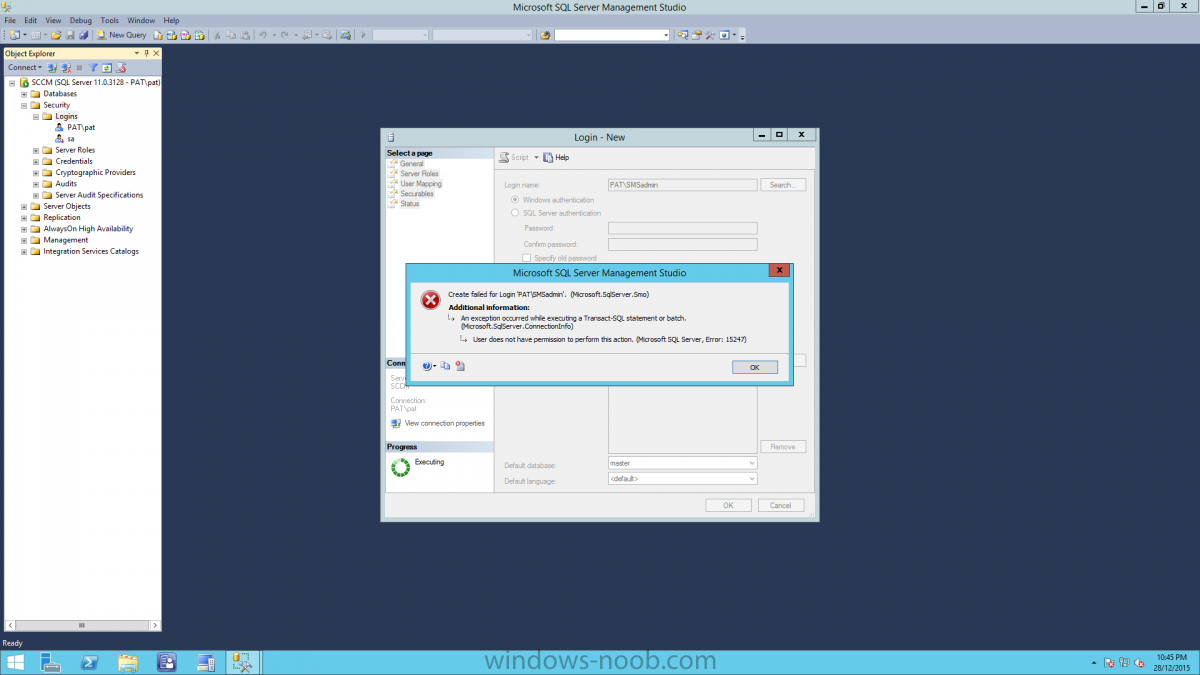Screen dimensions: 1200x675
Task: Open the Connect dropdown in Object Explorer
Action: pyautogui.click(x=25, y=68)
